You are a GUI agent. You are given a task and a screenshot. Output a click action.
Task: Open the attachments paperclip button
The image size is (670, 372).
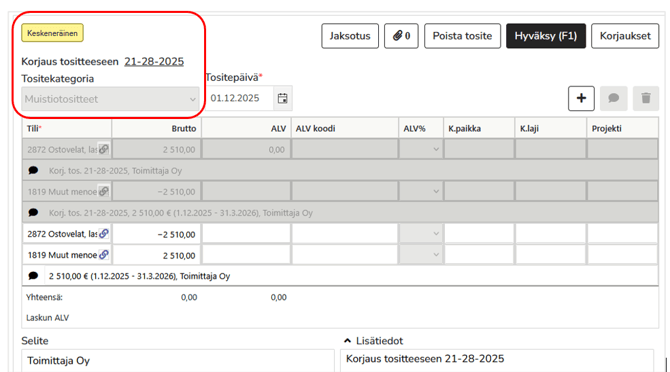[401, 36]
